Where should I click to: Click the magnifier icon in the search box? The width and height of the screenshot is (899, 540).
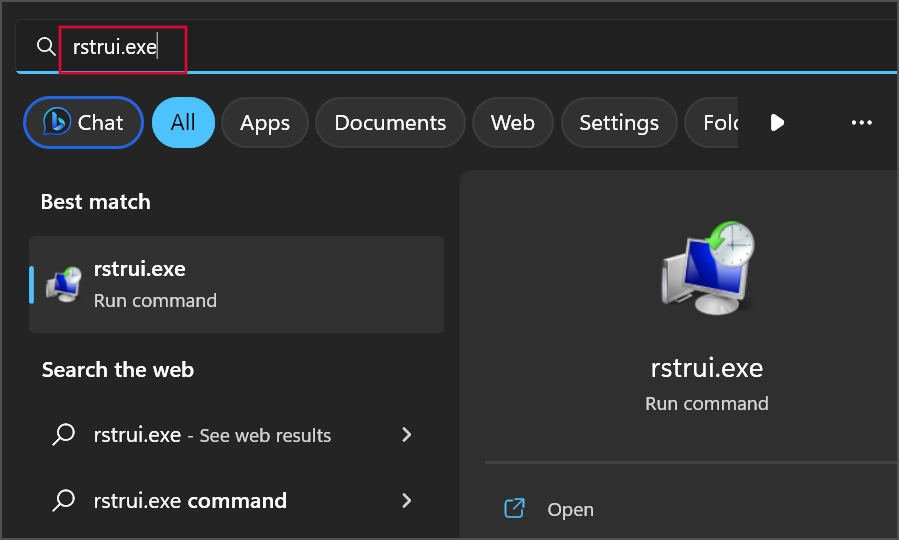pos(45,47)
